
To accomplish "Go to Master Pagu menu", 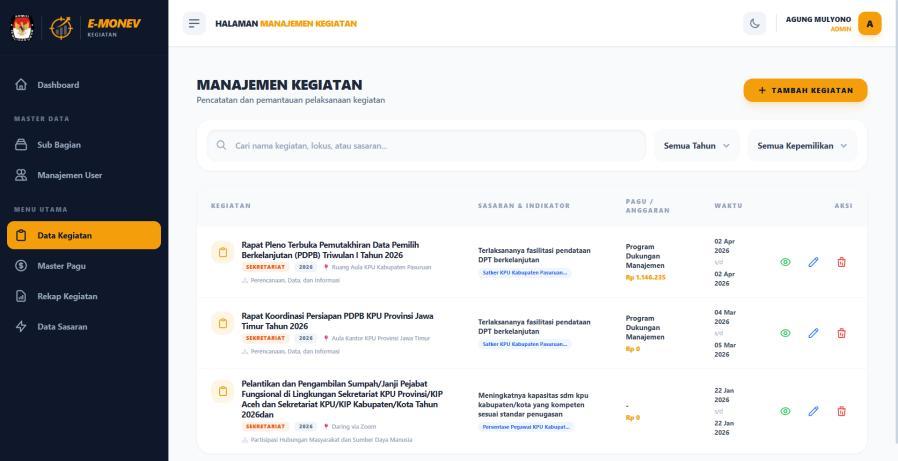I will tap(63, 266).
